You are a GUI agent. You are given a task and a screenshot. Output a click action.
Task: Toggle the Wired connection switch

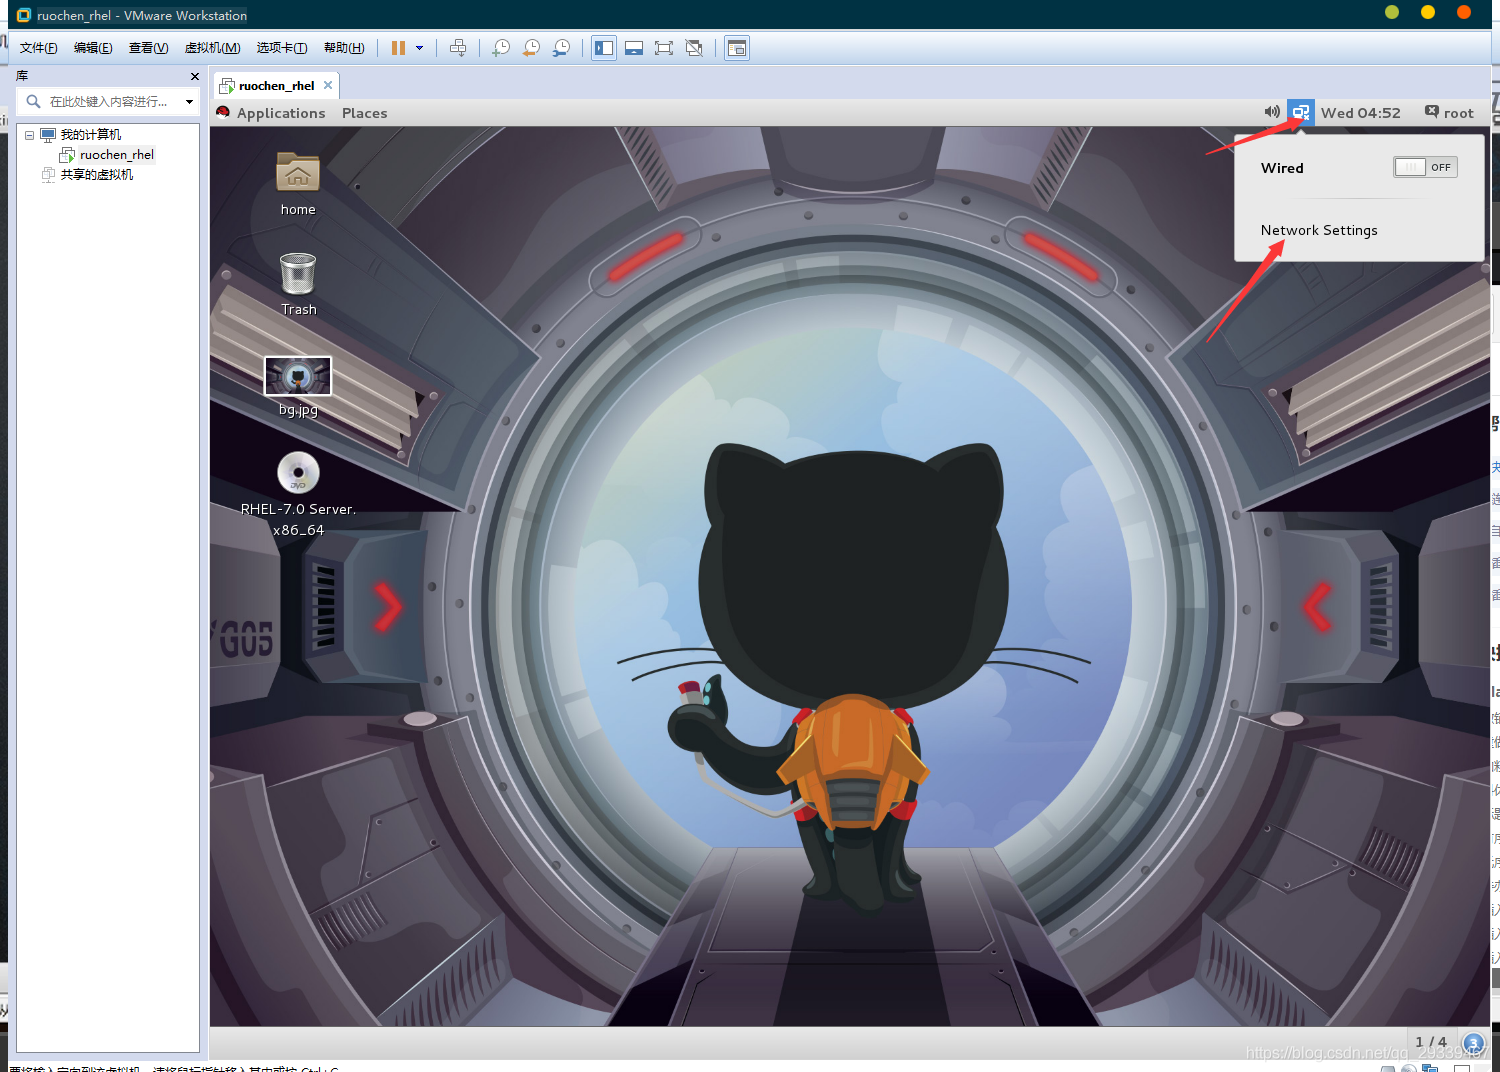[x=1425, y=167]
